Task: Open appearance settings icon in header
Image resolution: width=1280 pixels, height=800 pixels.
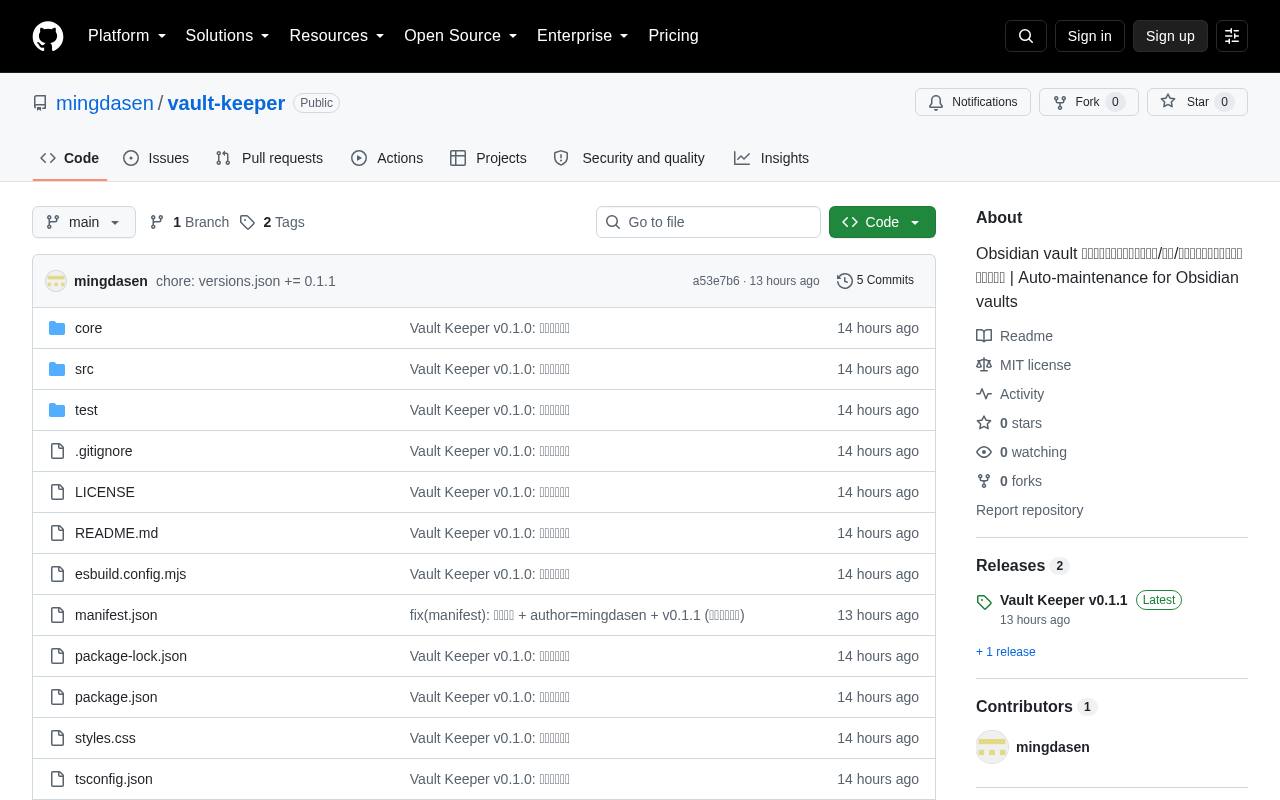Action: pyautogui.click(x=1232, y=36)
